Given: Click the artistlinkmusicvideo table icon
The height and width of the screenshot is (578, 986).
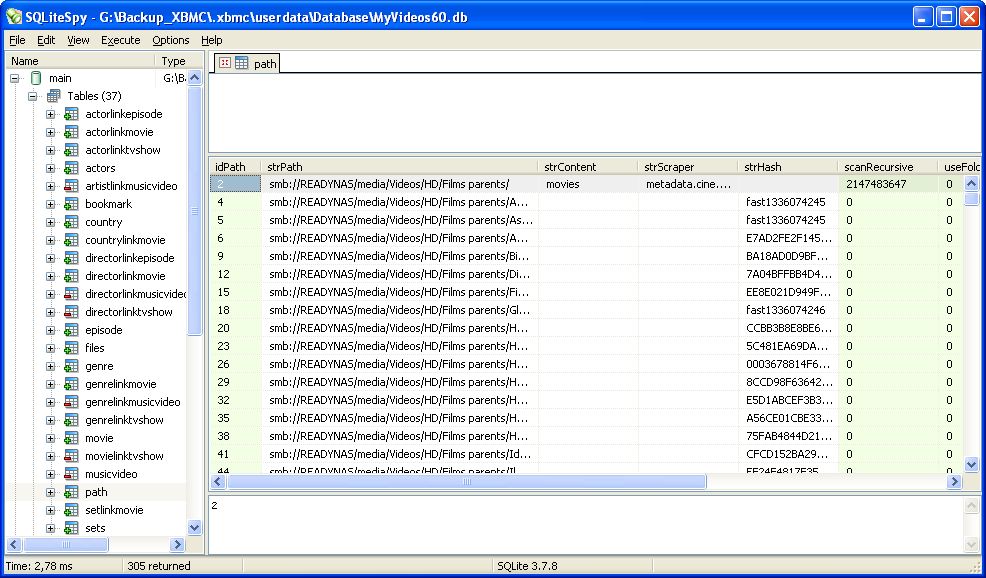Looking at the screenshot, I should (72, 186).
